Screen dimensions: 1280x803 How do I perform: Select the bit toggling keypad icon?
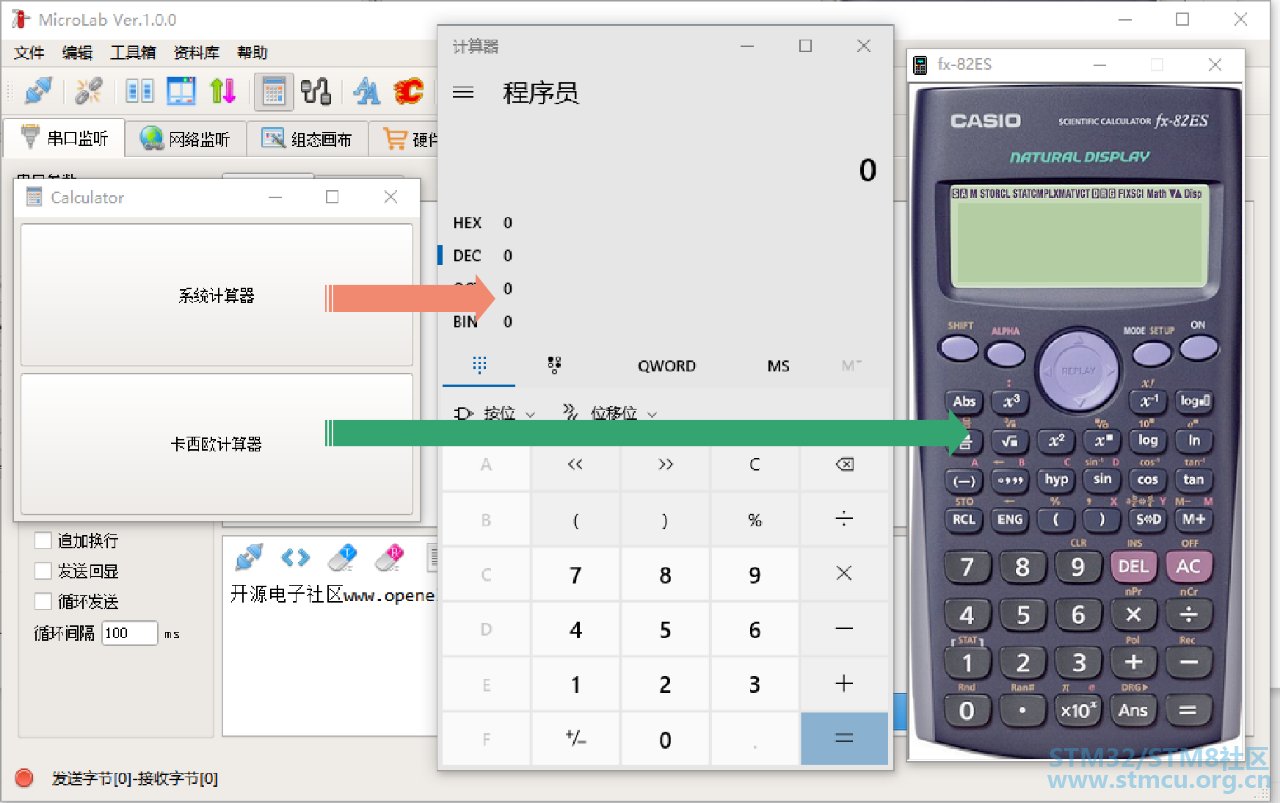555,366
